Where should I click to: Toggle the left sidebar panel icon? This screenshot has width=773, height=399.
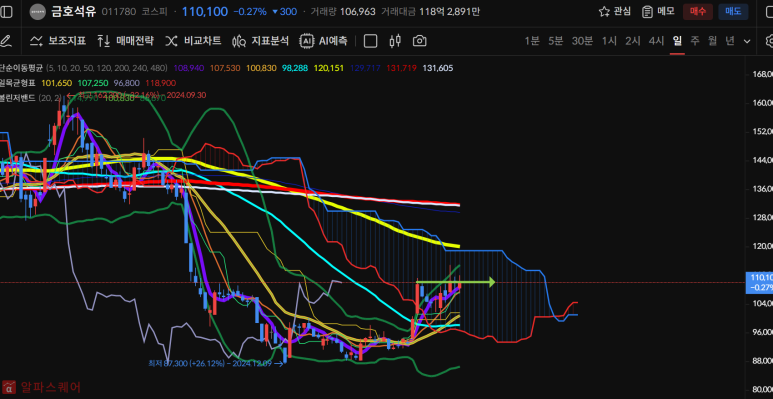6,12
